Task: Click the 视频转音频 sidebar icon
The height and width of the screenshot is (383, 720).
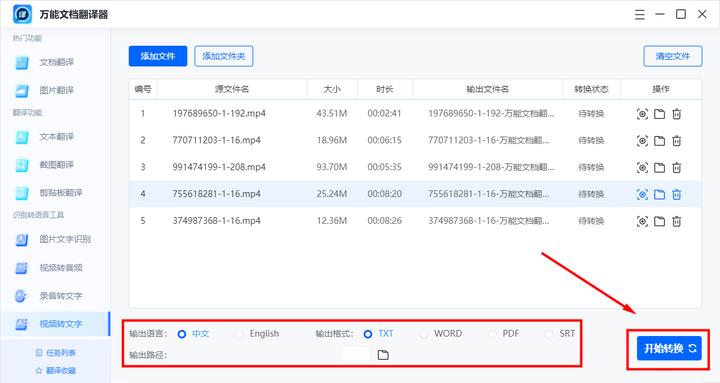Action: [x=21, y=268]
